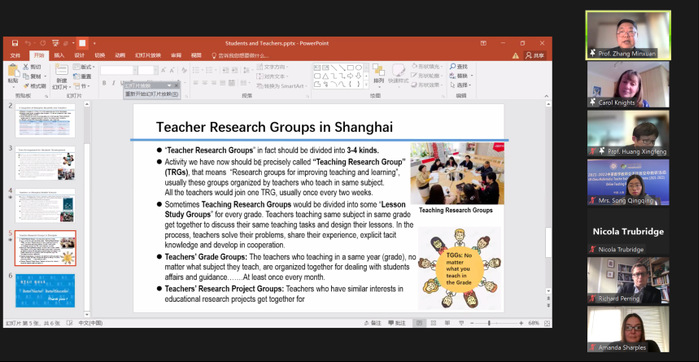Image resolution: width=699 pixels, height=362 pixels.
Task: Fit slide to window icon in status bar
Action: (547, 323)
